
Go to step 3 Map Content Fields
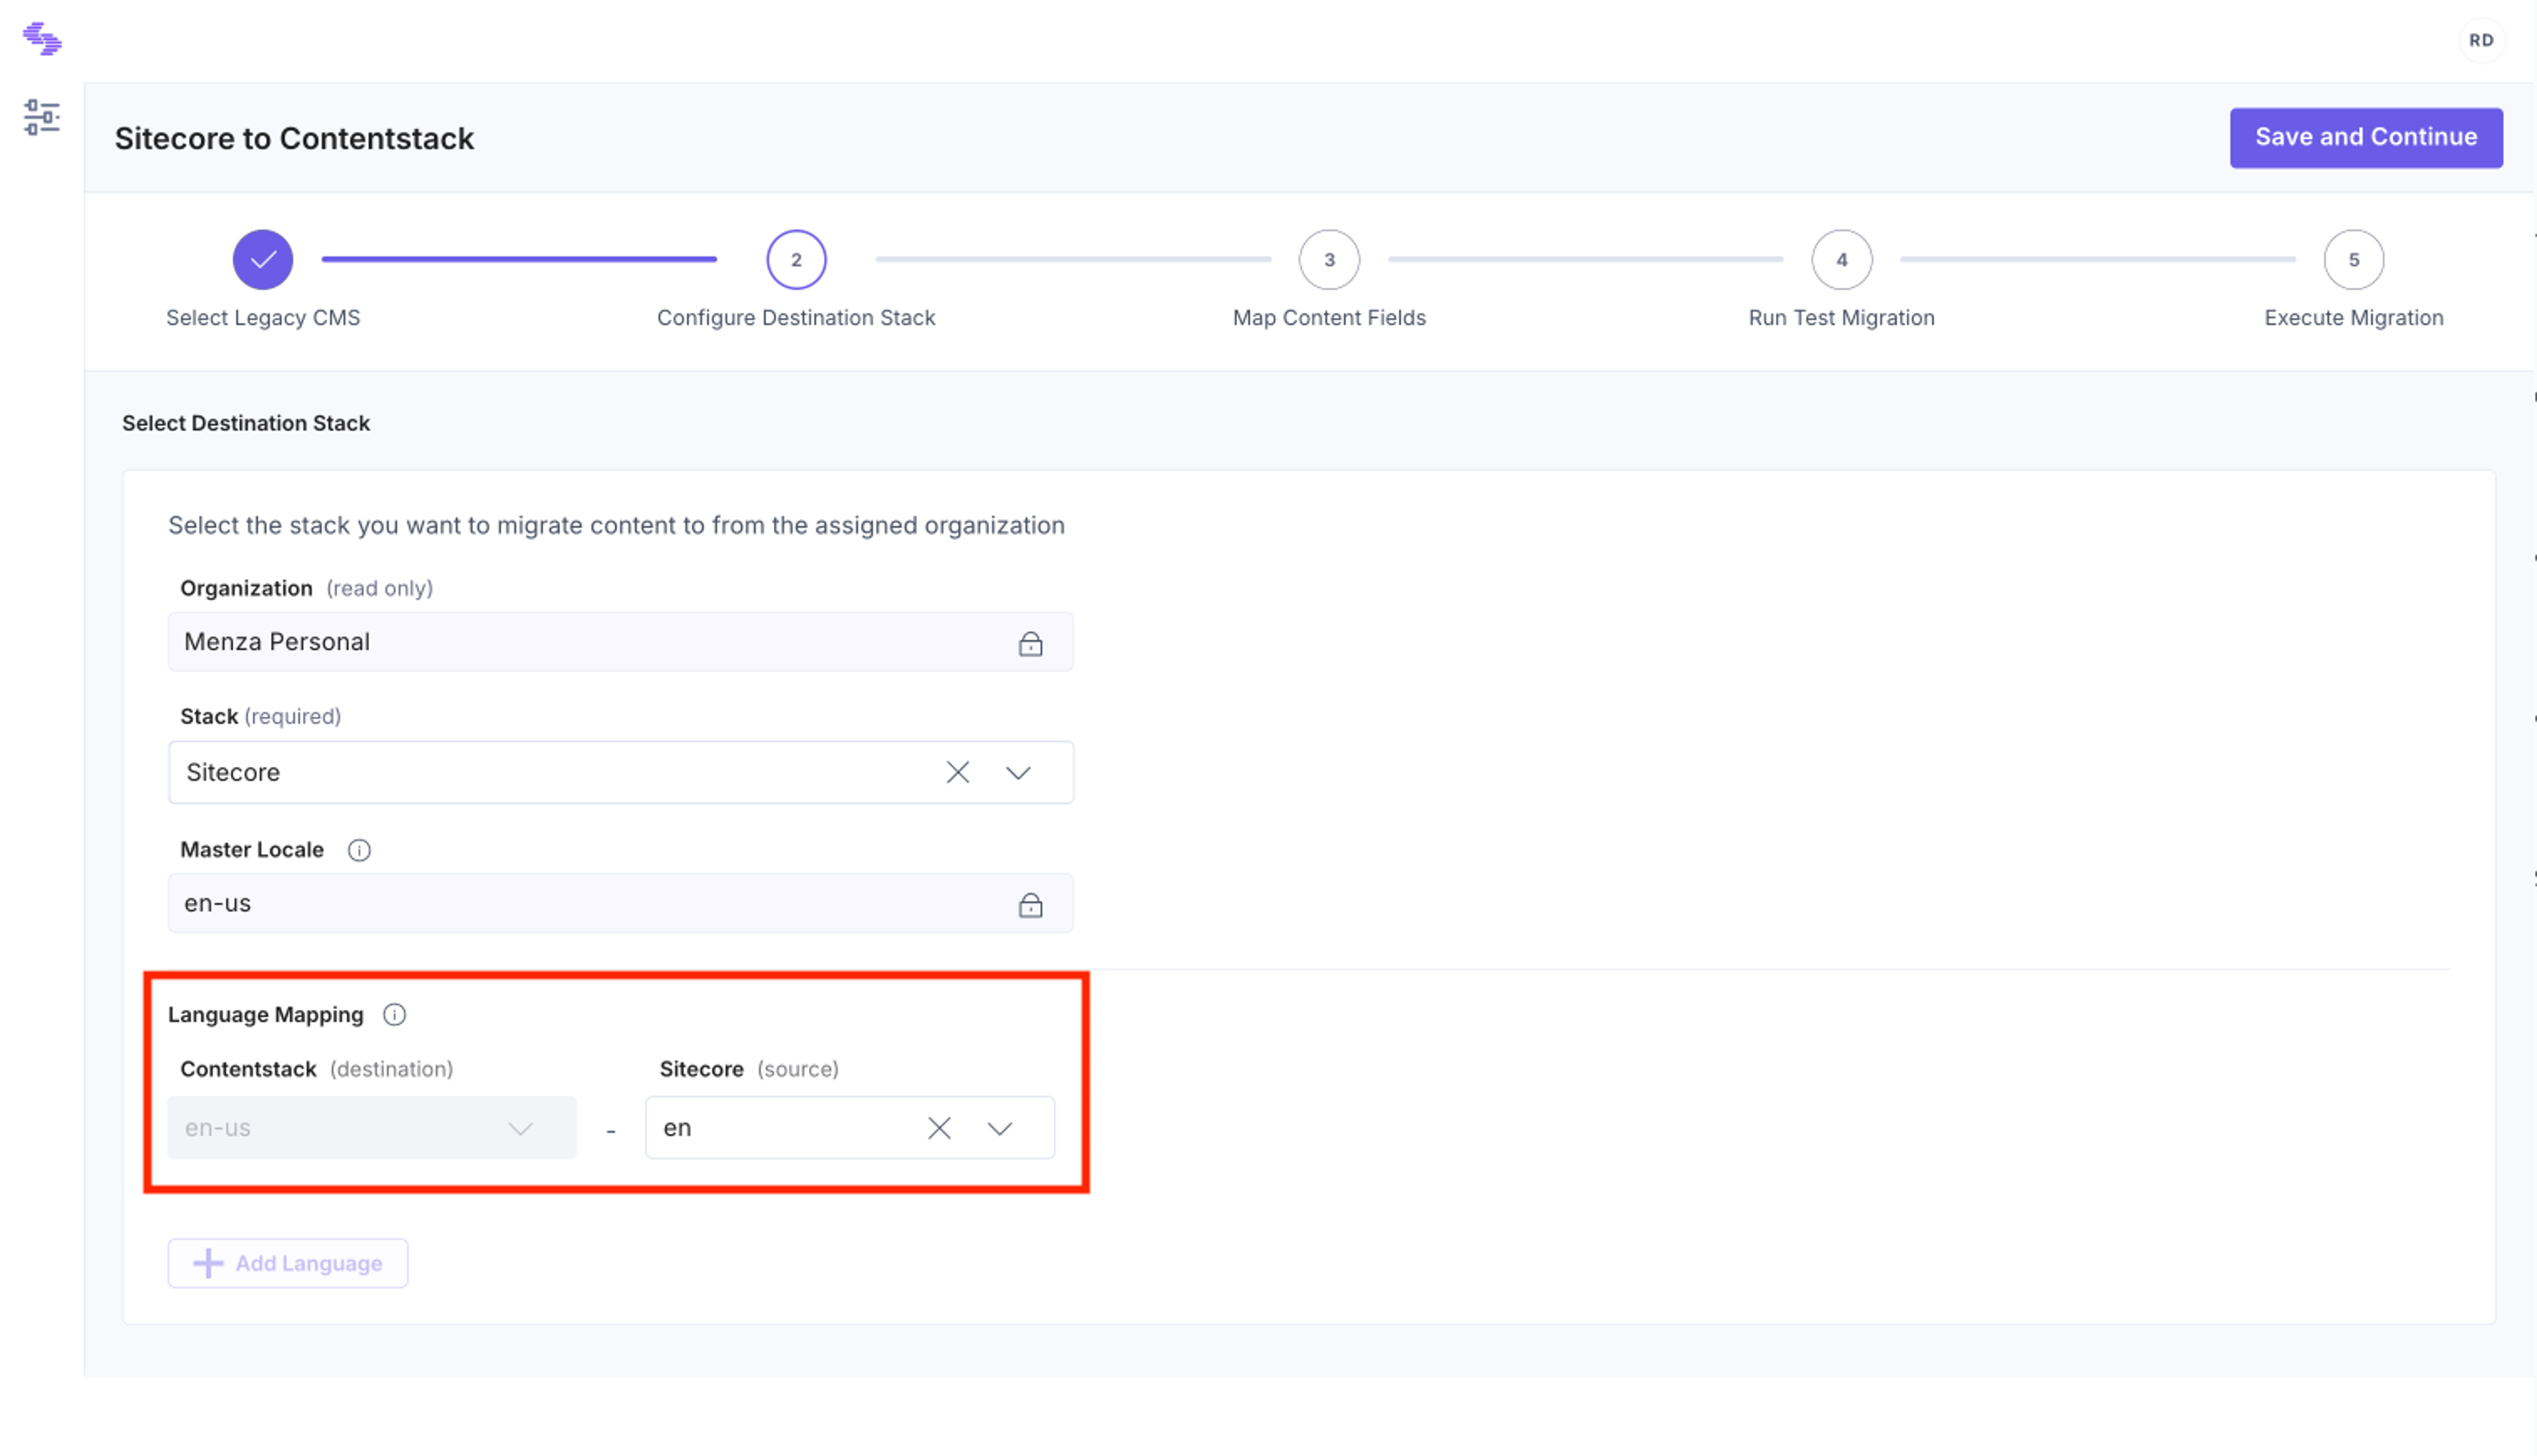tap(1329, 260)
